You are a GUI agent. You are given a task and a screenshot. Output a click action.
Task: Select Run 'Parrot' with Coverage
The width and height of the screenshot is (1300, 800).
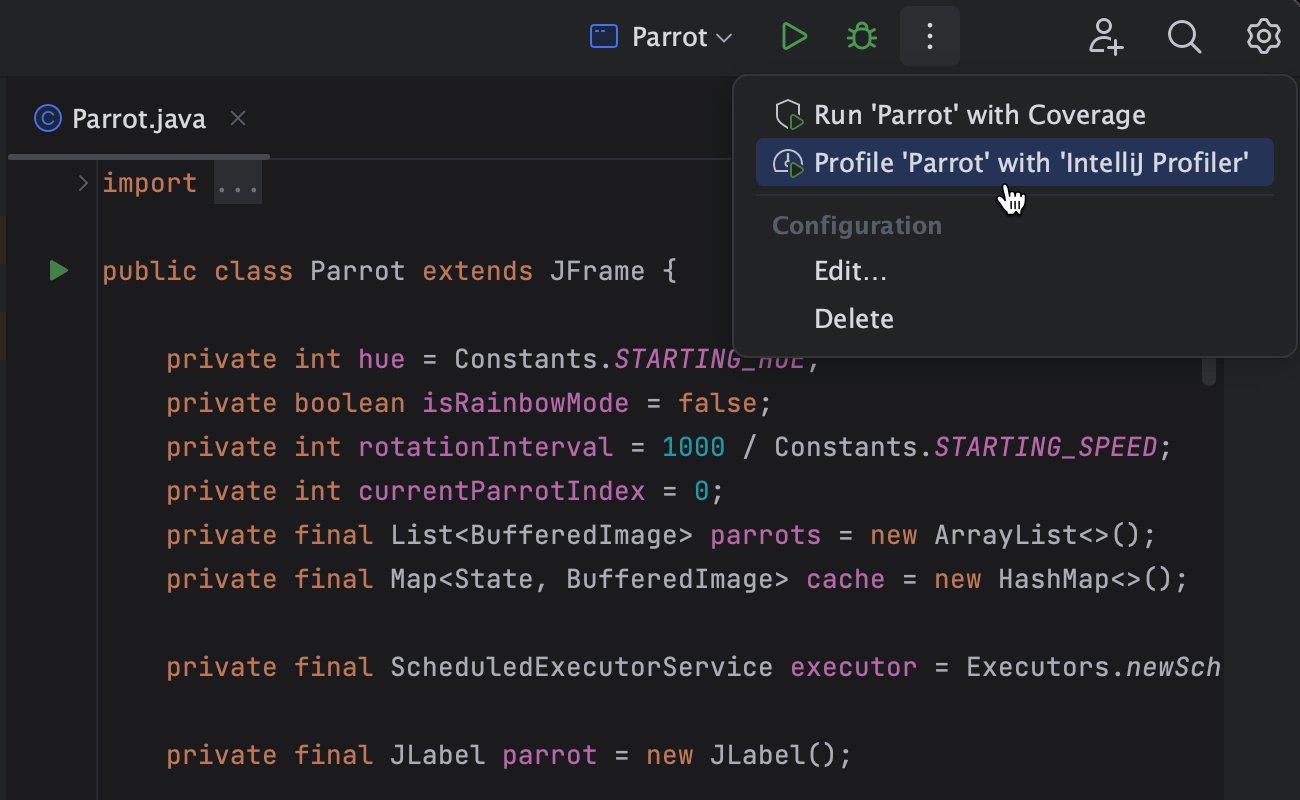[1015, 115]
